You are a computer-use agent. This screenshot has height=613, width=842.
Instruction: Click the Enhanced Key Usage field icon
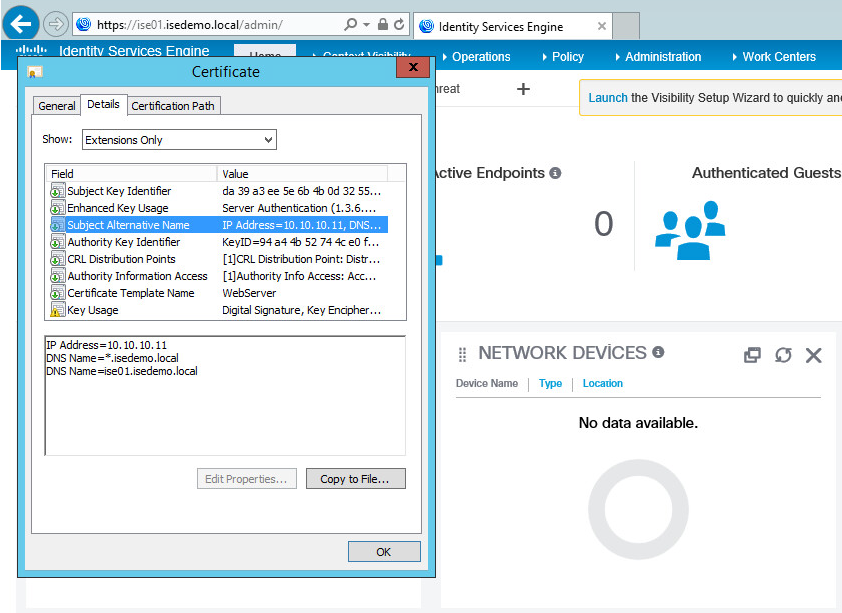coord(57,208)
